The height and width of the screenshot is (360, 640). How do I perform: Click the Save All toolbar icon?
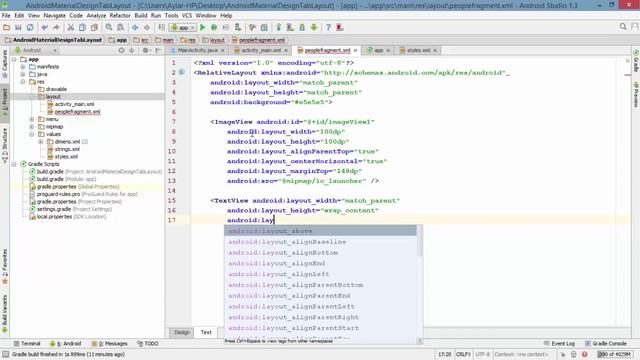[x=18, y=27]
